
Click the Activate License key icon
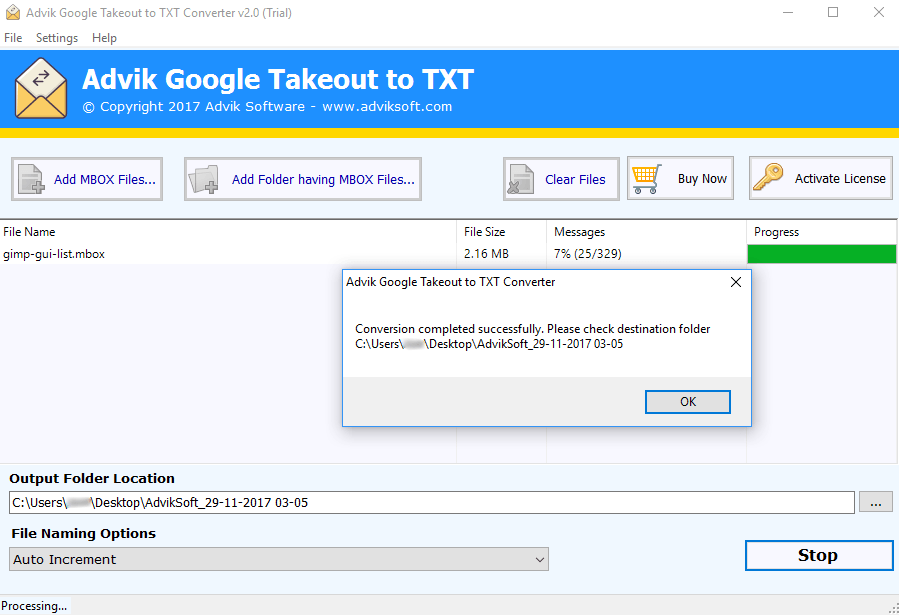(768, 178)
